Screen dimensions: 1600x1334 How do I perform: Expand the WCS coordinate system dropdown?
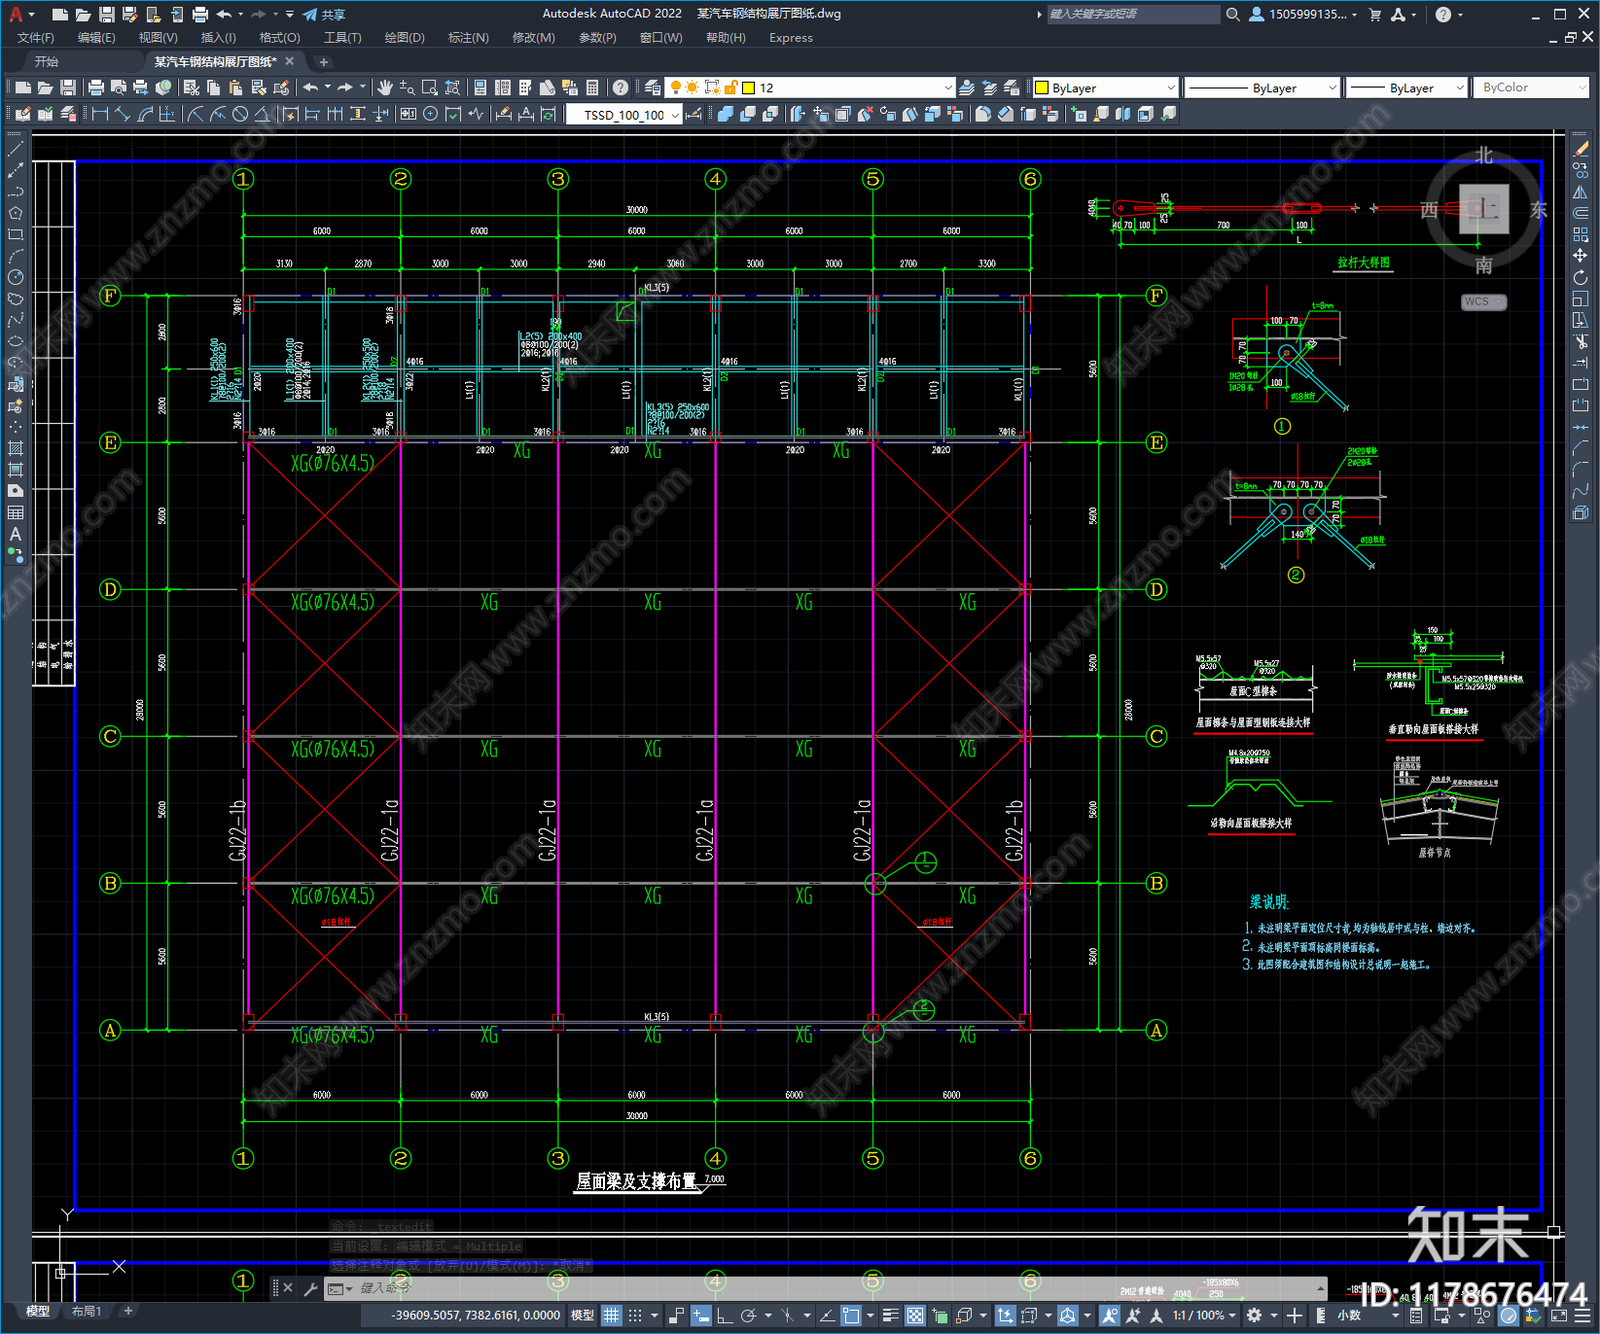(x=1484, y=302)
